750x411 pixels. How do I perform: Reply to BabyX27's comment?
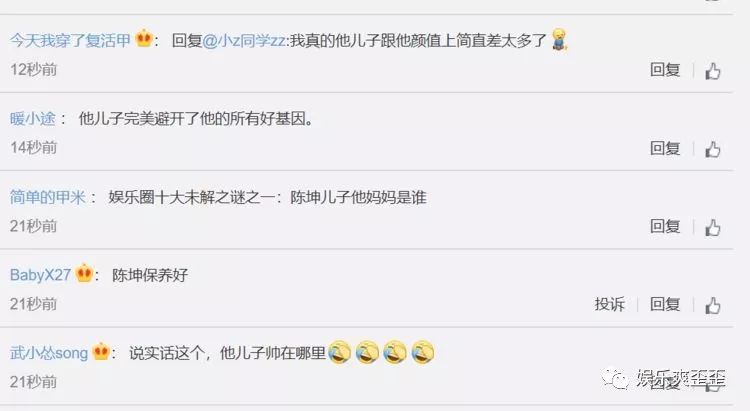coord(665,304)
